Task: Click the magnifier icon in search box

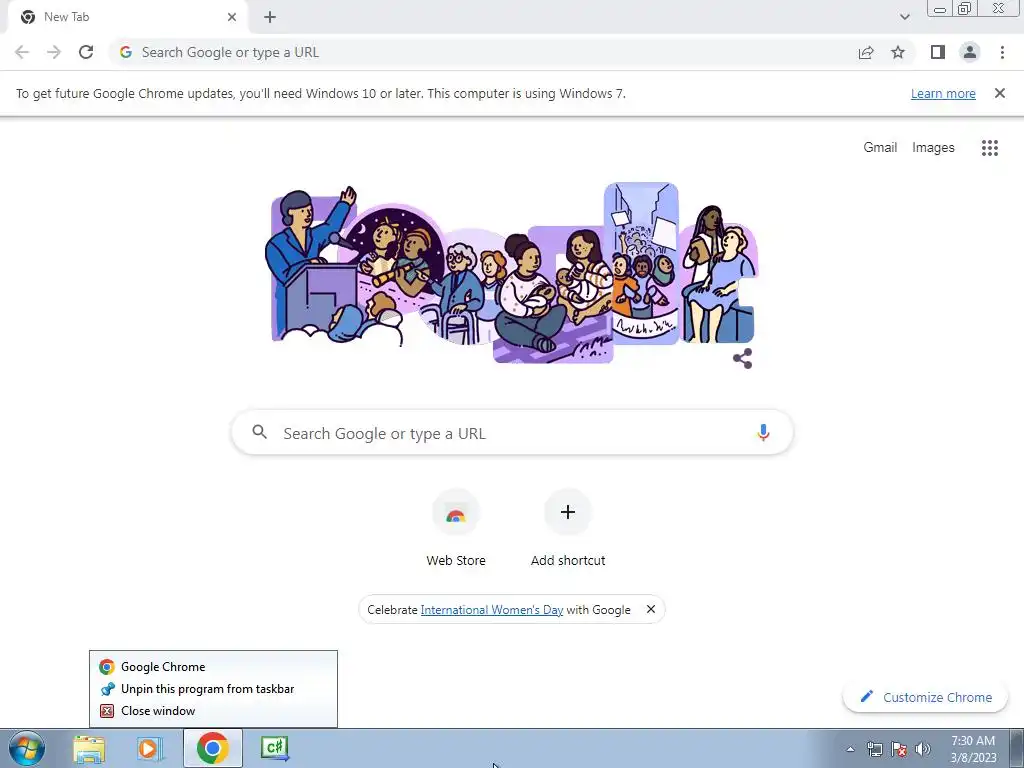Action: [259, 432]
